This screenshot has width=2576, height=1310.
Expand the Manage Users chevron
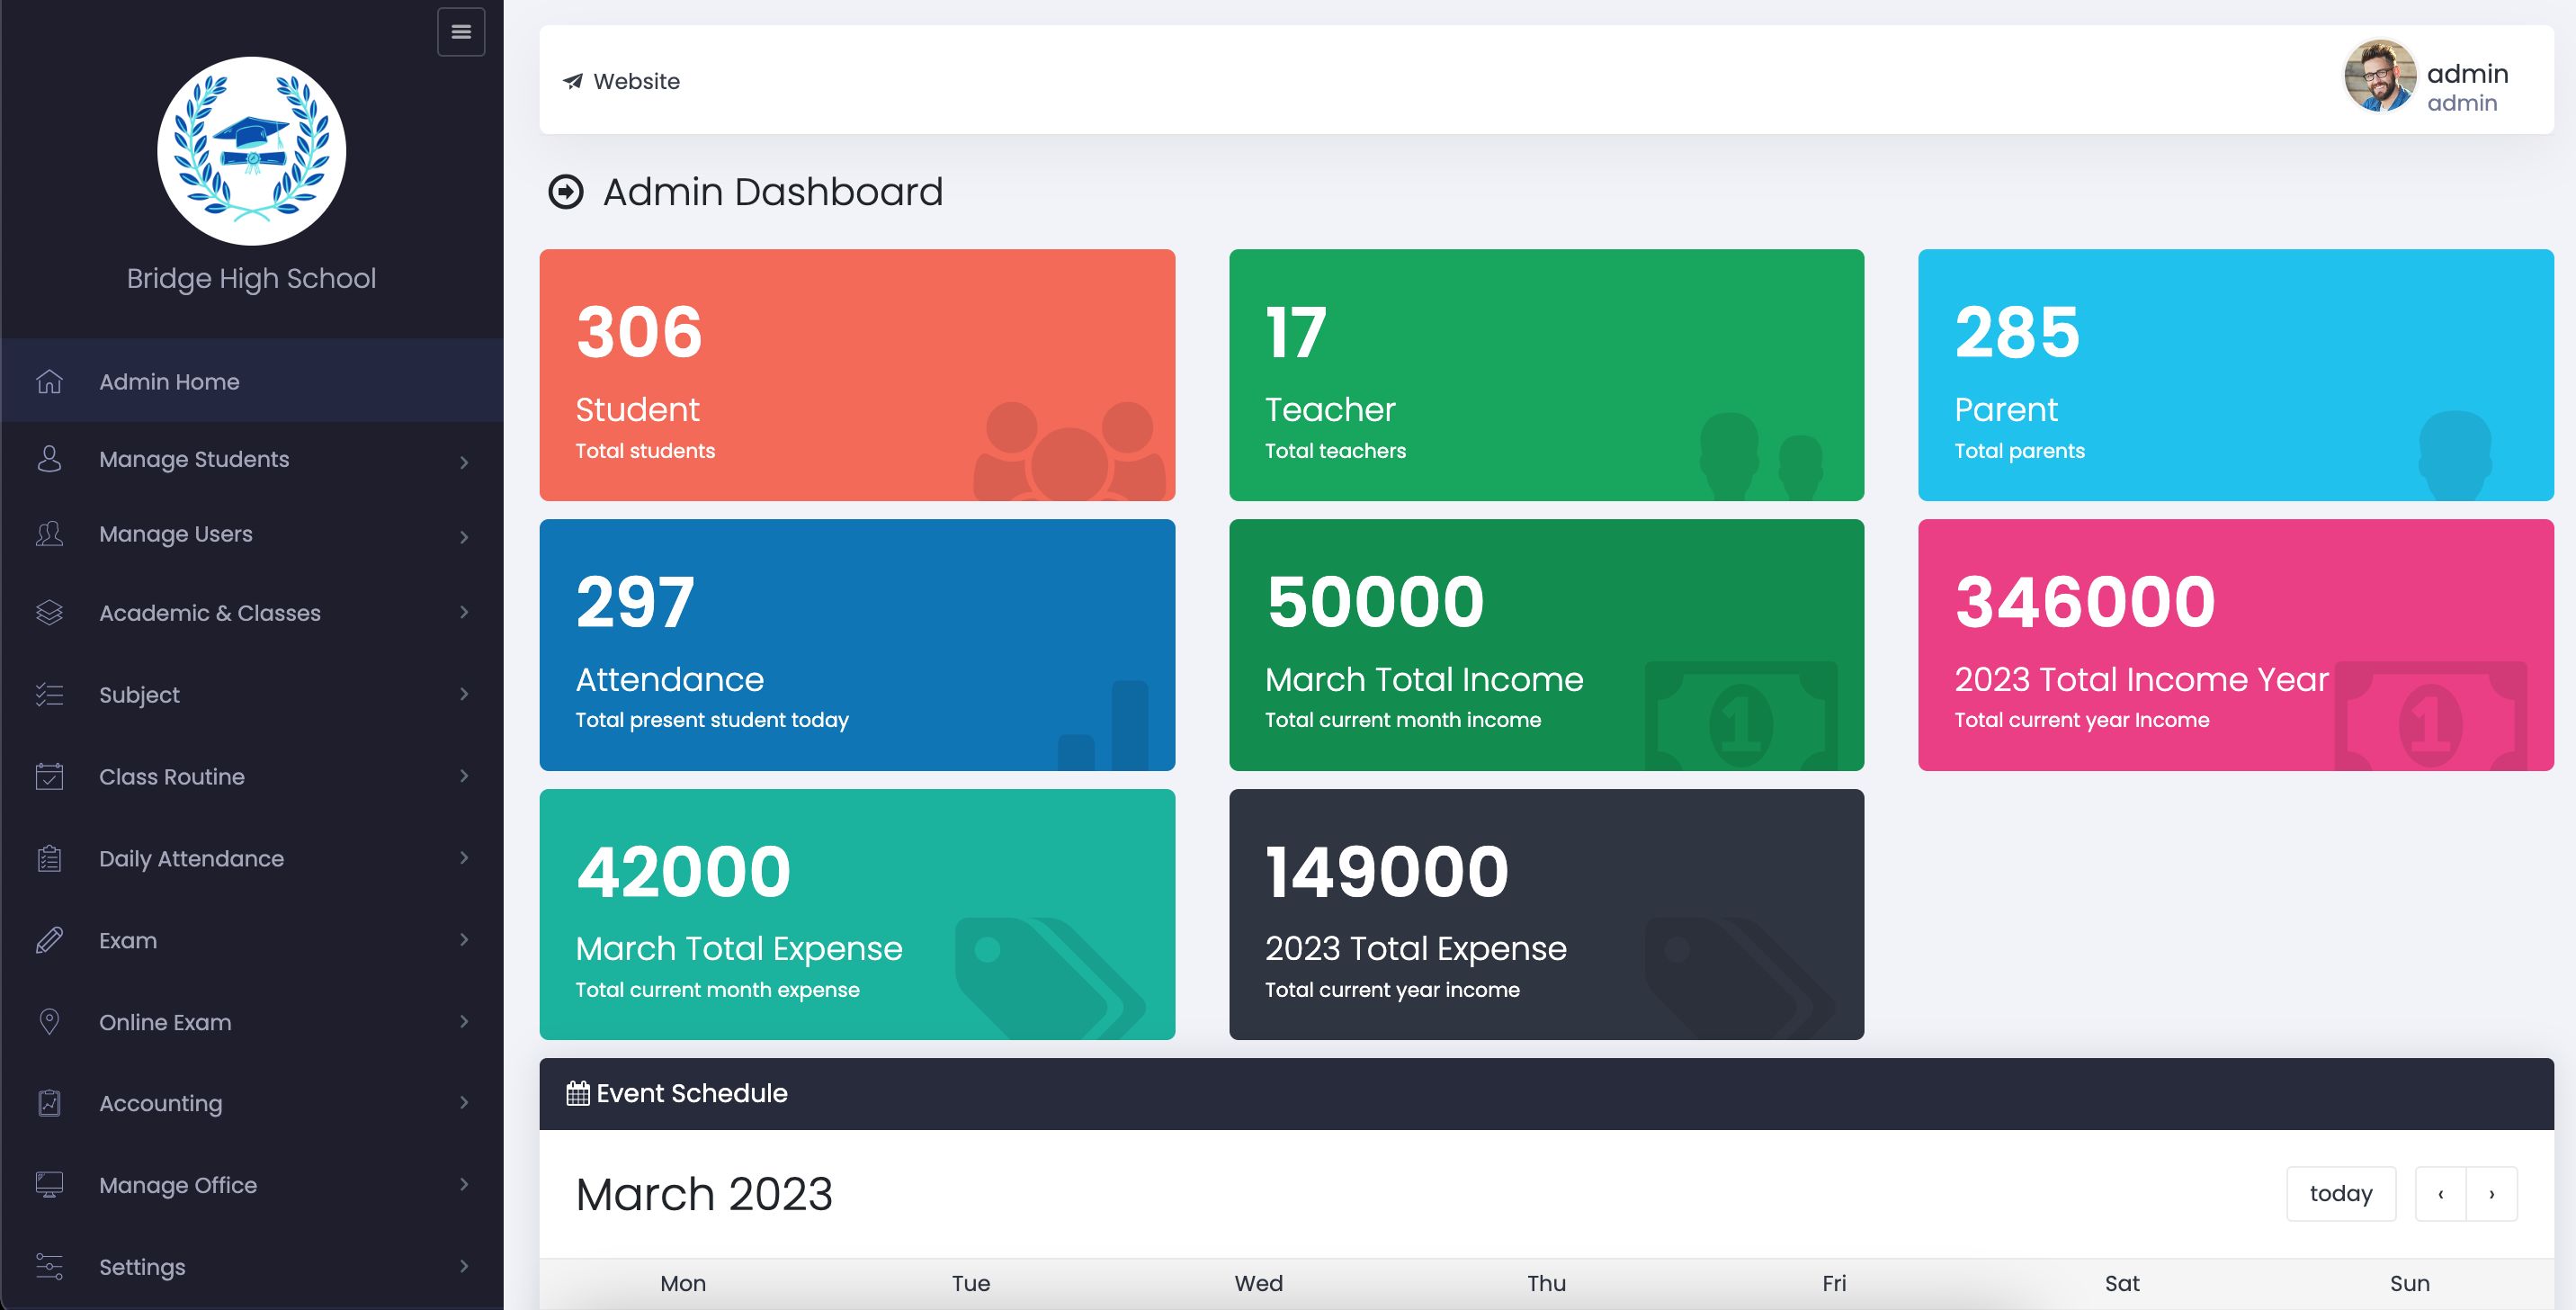[x=464, y=537]
